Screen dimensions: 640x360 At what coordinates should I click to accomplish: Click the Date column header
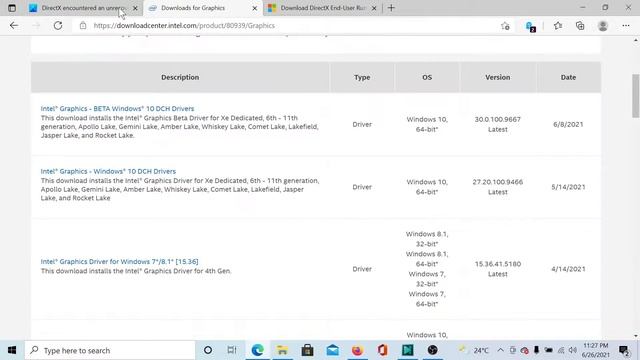click(x=568, y=77)
